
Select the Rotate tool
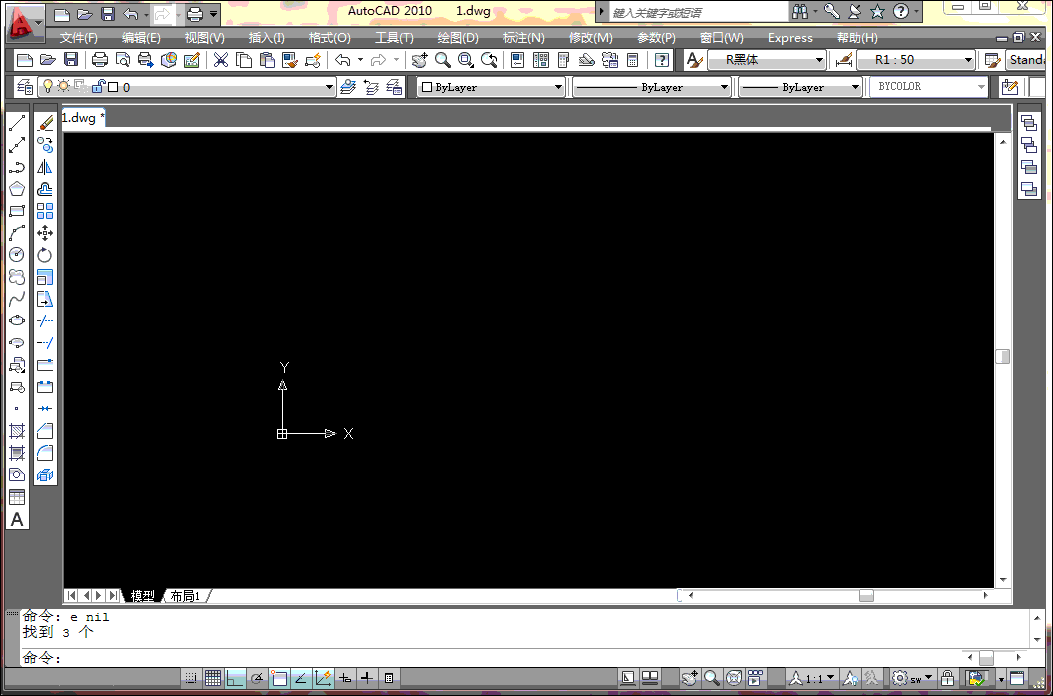point(45,255)
